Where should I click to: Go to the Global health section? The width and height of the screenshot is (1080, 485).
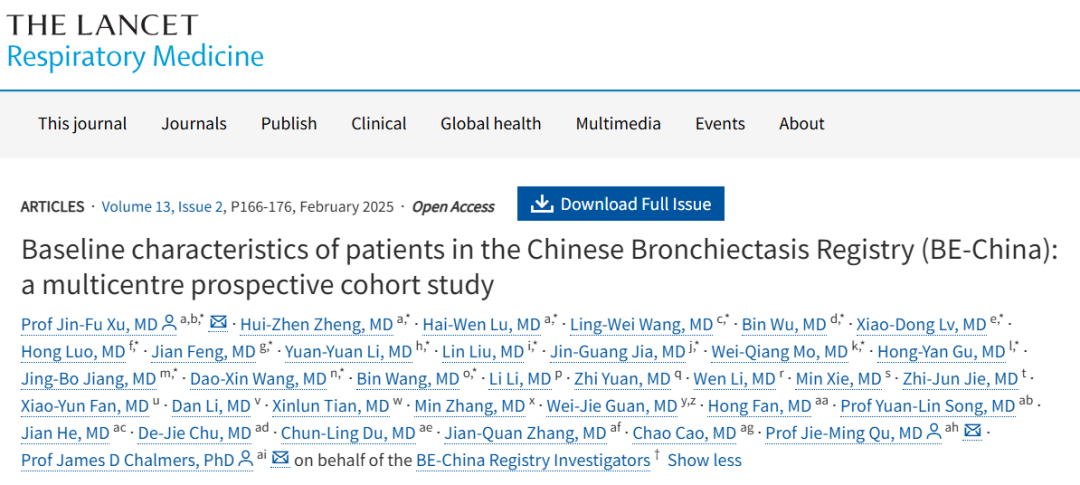[491, 124]
